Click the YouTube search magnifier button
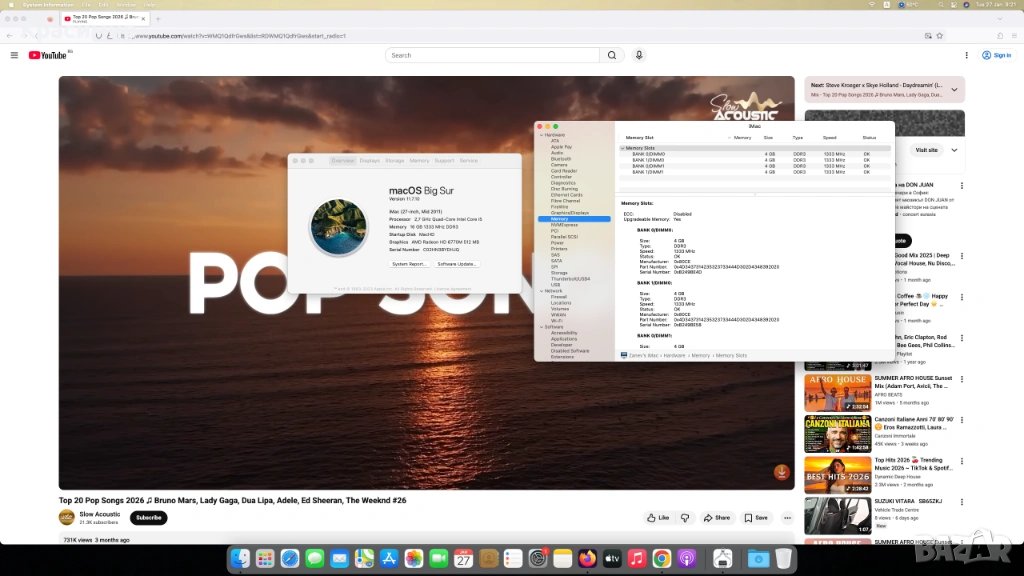 pos(609,55)
